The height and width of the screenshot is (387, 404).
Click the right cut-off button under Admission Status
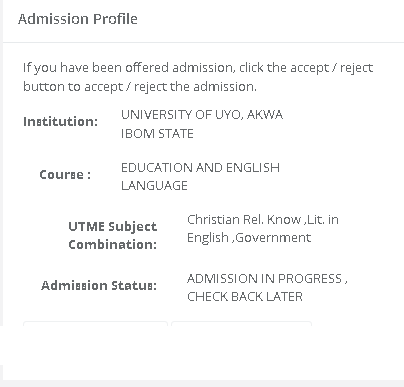point(241,324)
